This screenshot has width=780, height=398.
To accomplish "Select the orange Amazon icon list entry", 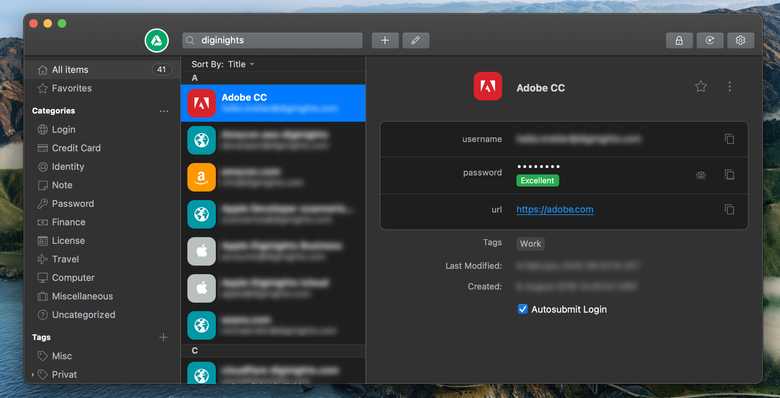I will [x=273, y=177].
